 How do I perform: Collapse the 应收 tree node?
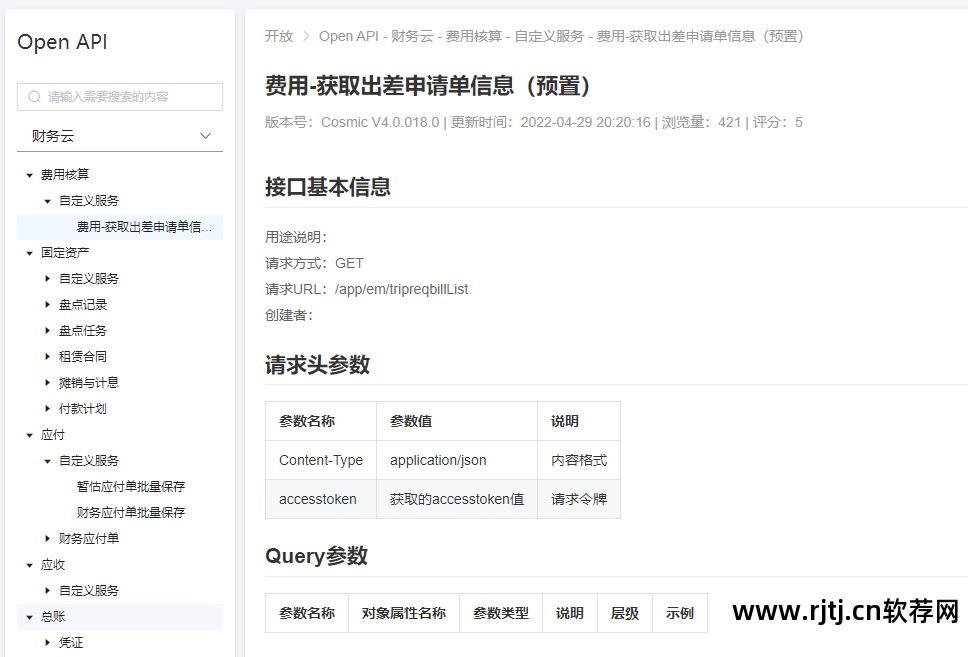[29, 564]
